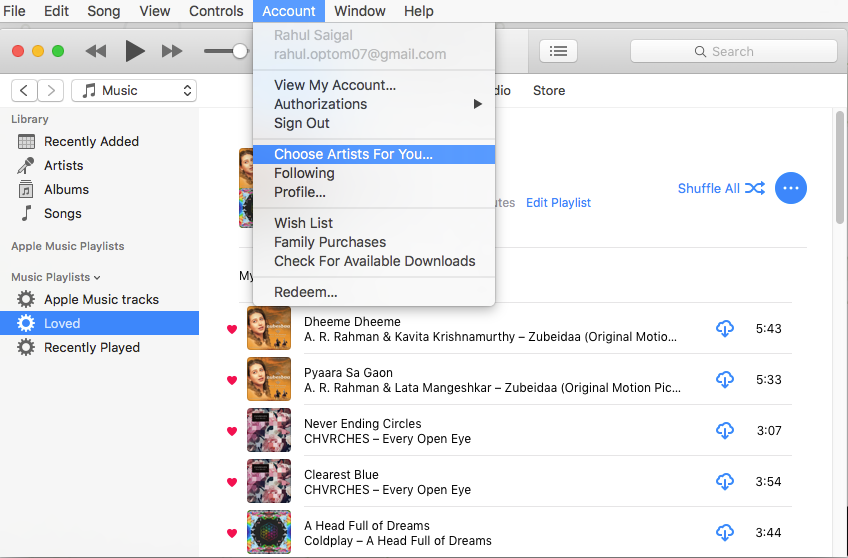Click Shuffle All
The height and width of the screenshot is (558, 848).
[x=721, y=188]
